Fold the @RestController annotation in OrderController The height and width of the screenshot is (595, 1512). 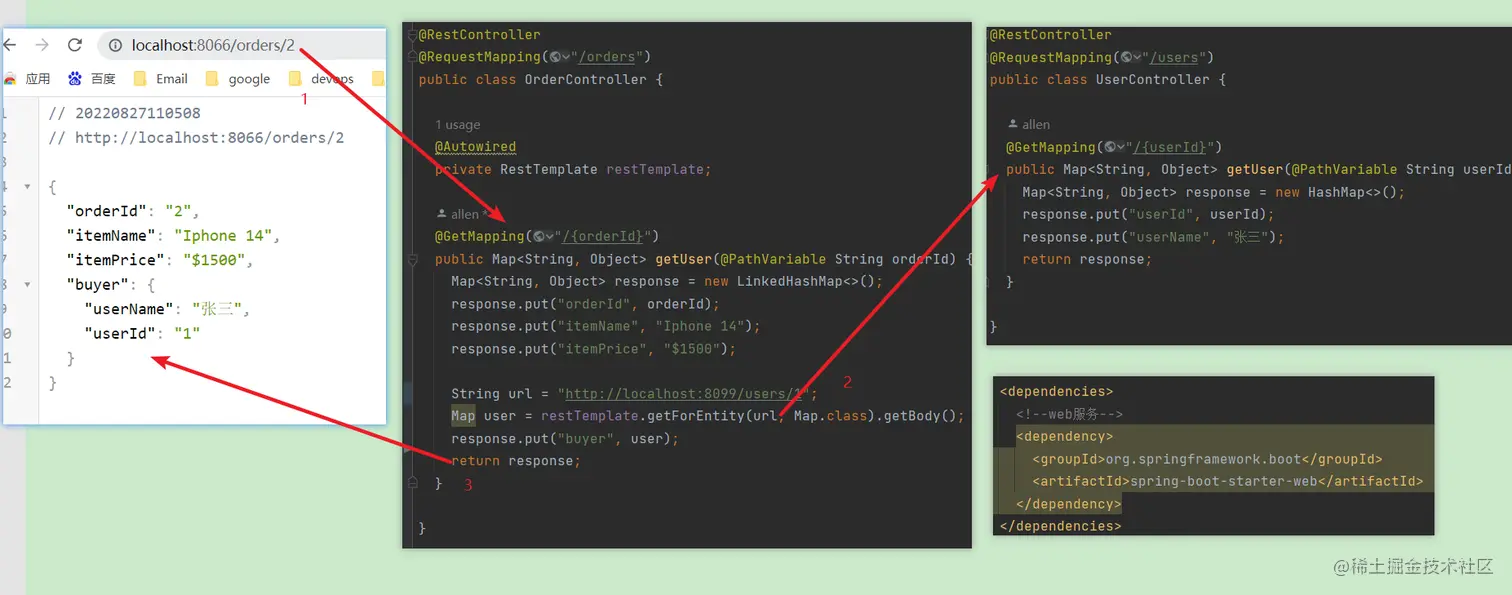pyautogui.click(x=411, y=35)
